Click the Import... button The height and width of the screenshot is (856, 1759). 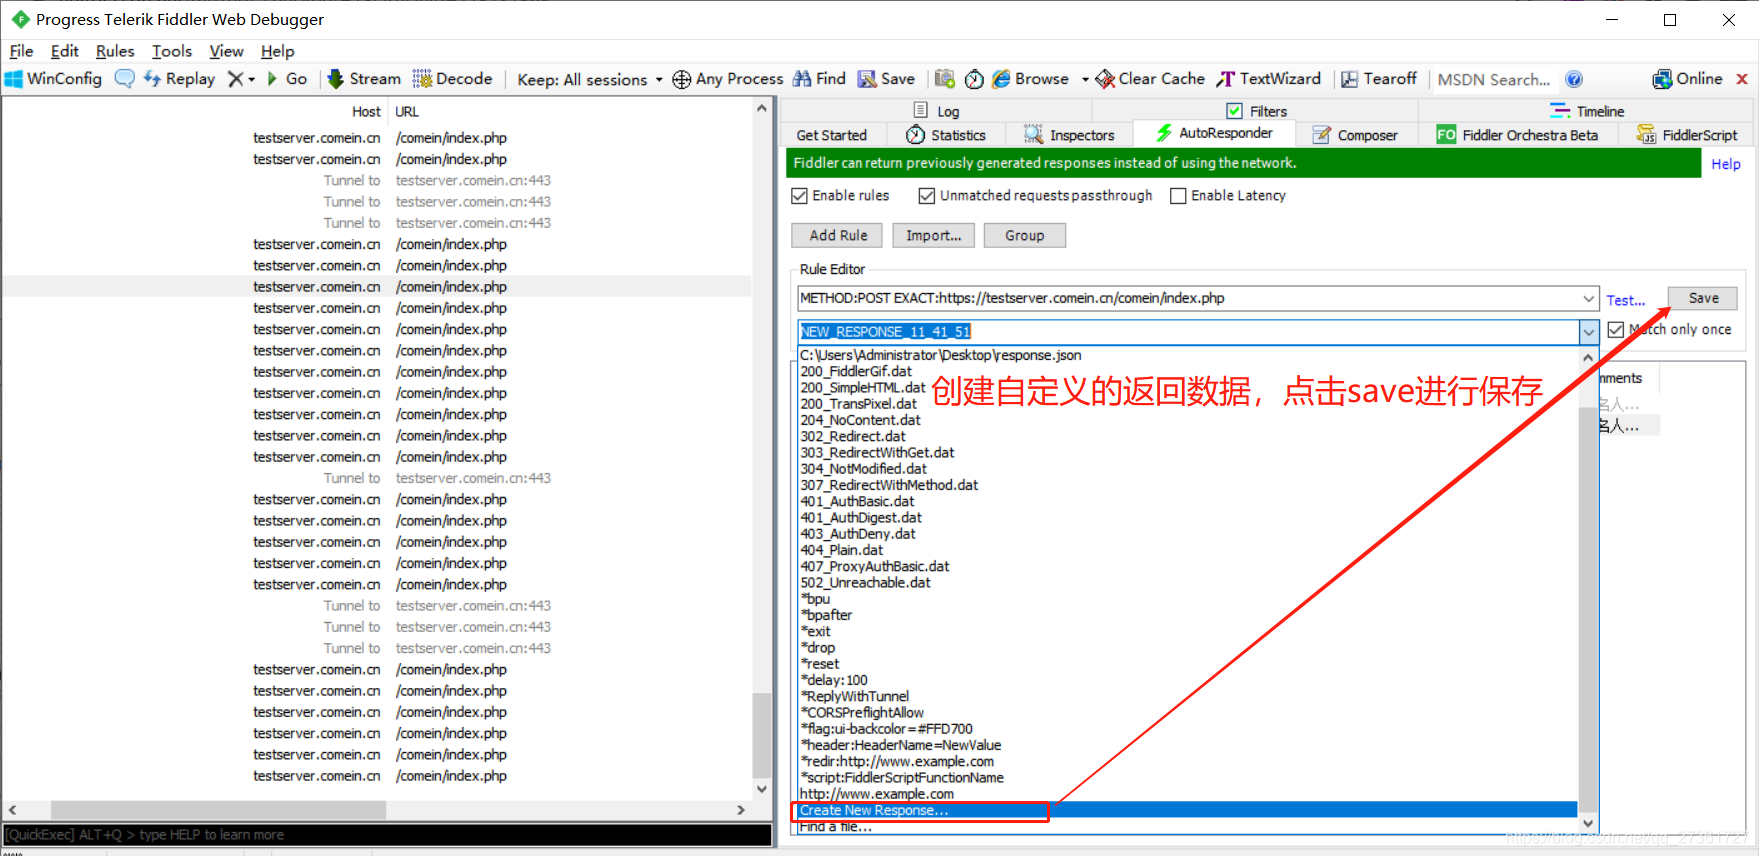[x=933, y=235]
